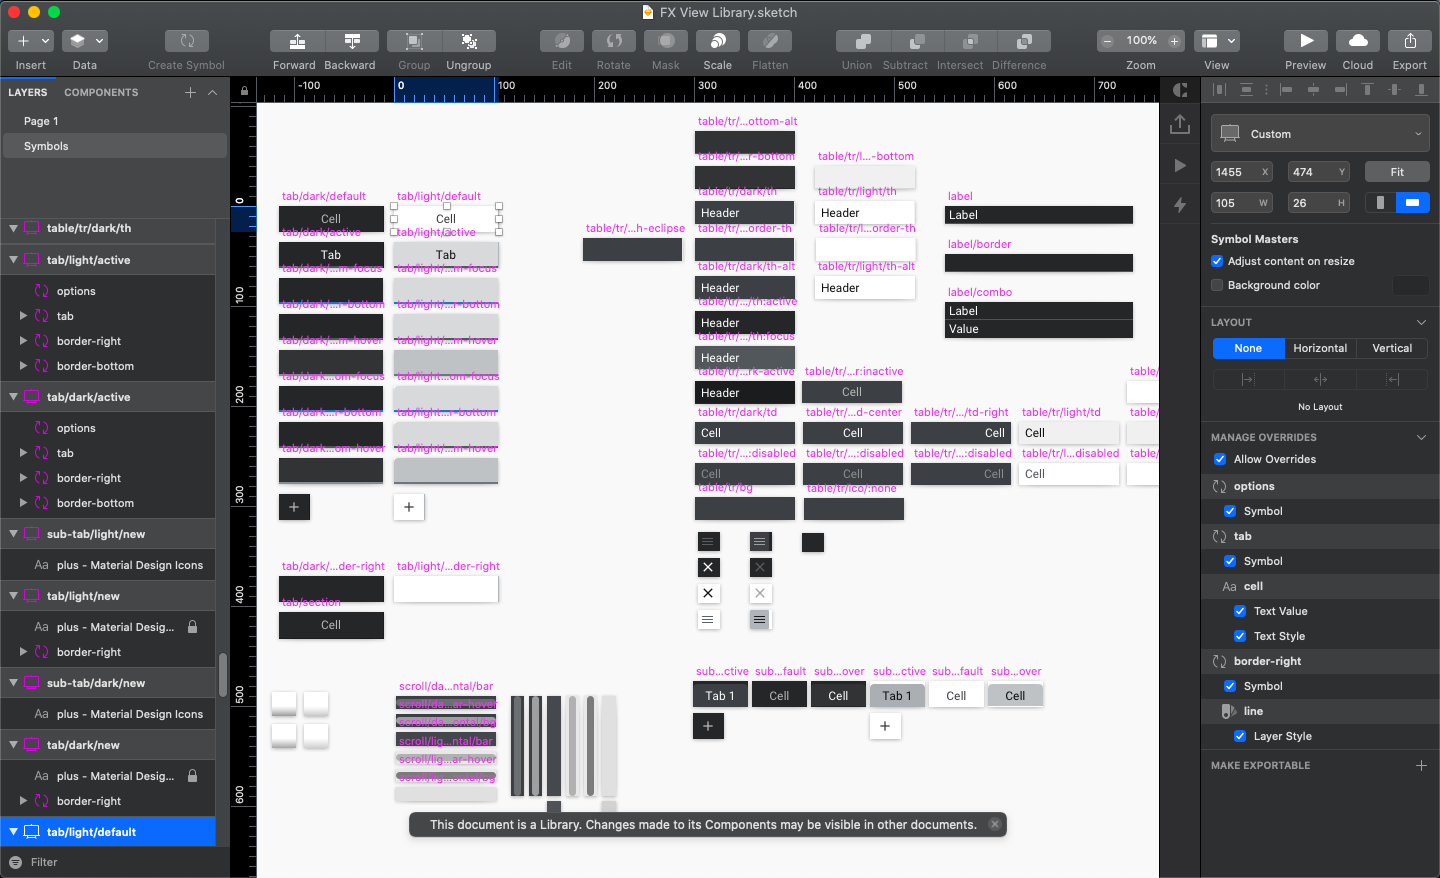Image resolution: width=1440 pixels, height=878 pixels.
Task: Collapse the tab/light/active symbol group
Action: (13, 260)
